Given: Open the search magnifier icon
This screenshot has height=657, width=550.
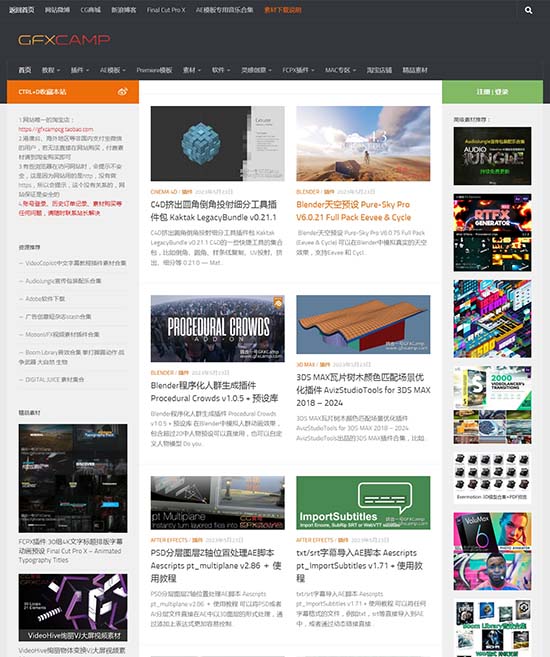Looking at the screenshot, I should (528, 10).
